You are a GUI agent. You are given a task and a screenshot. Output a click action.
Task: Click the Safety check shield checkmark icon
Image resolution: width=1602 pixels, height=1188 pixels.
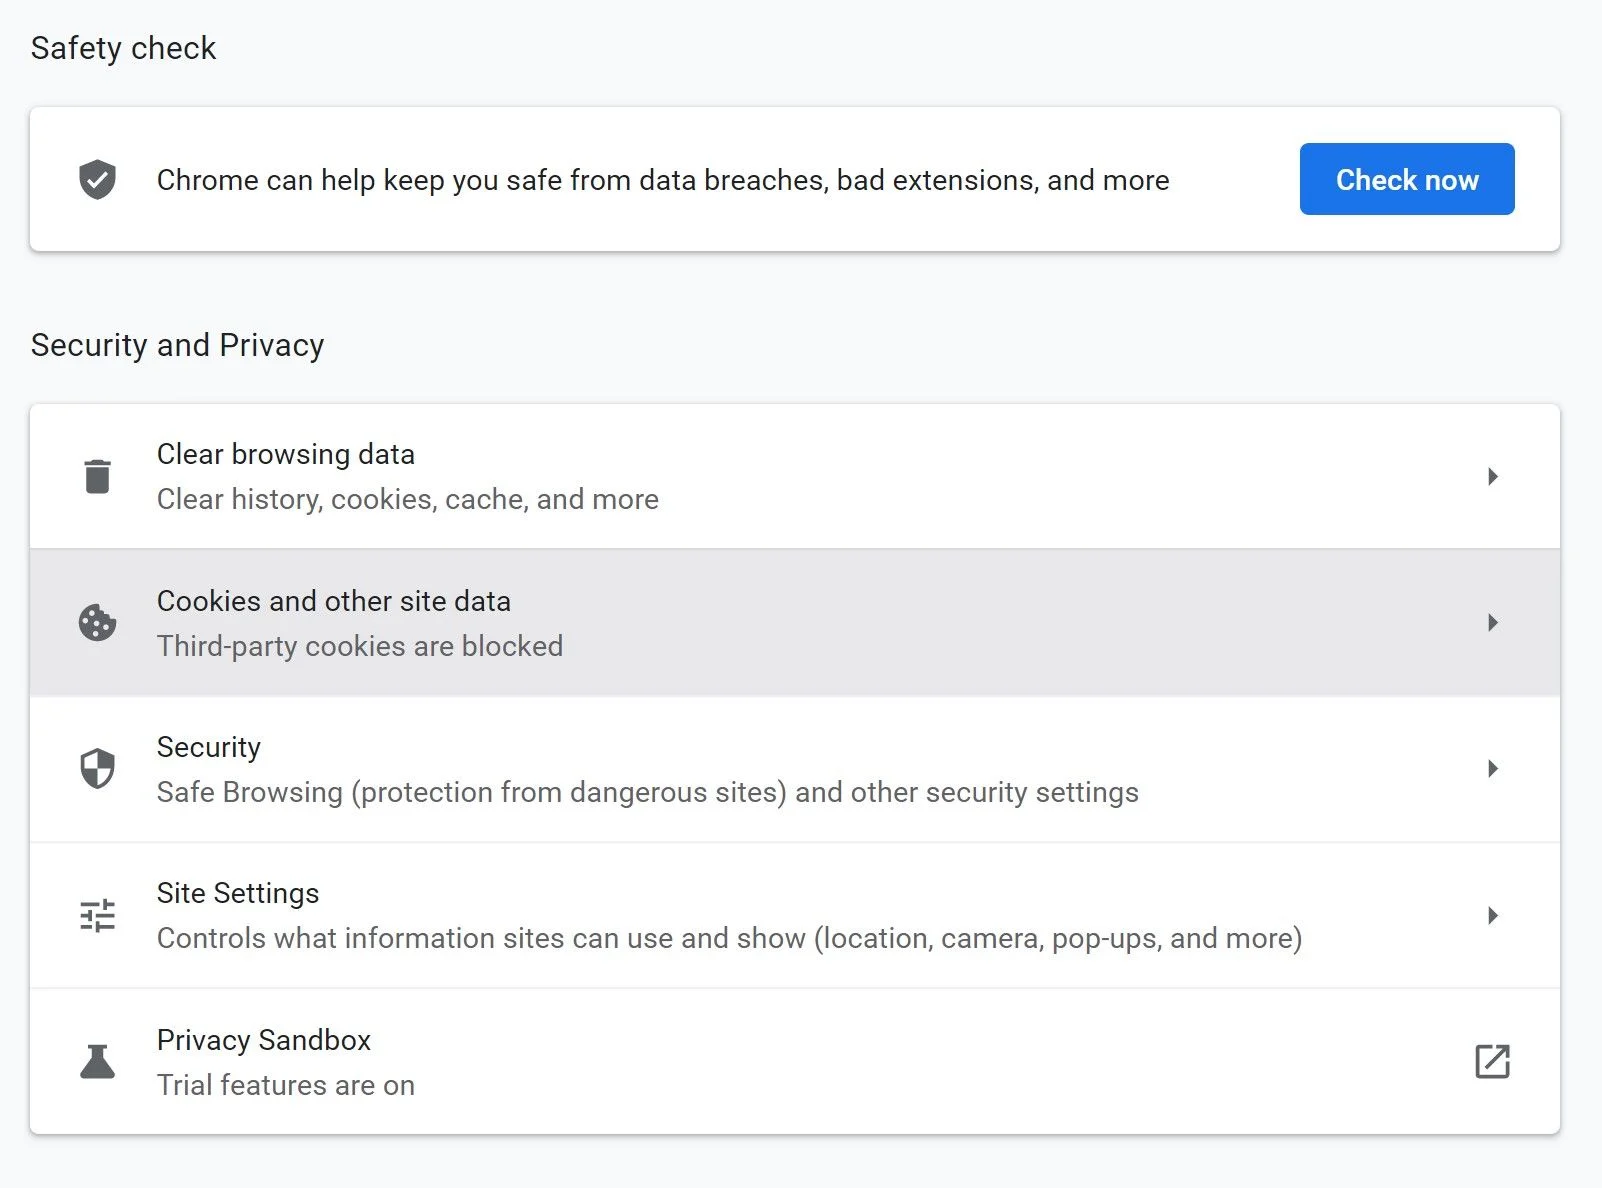[97, 180]
